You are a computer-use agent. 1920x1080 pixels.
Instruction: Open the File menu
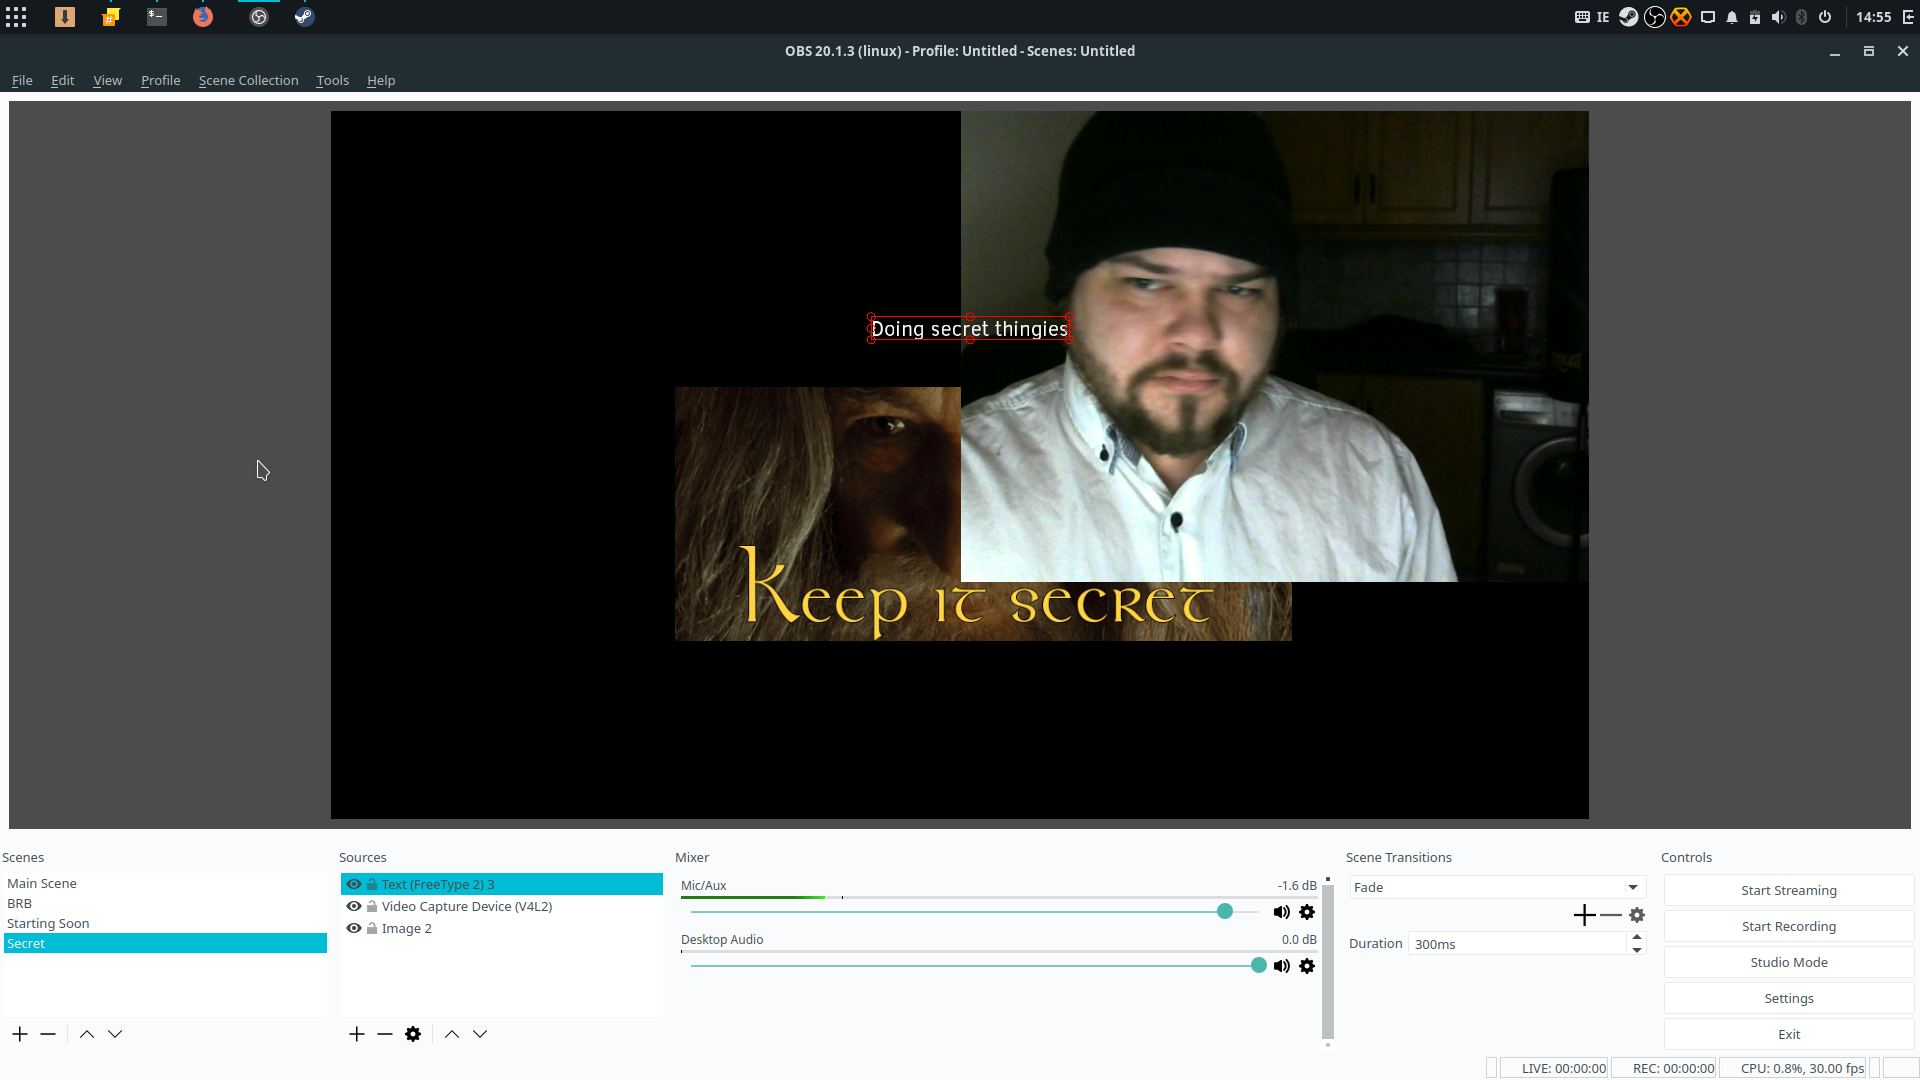tap(22, 80)
